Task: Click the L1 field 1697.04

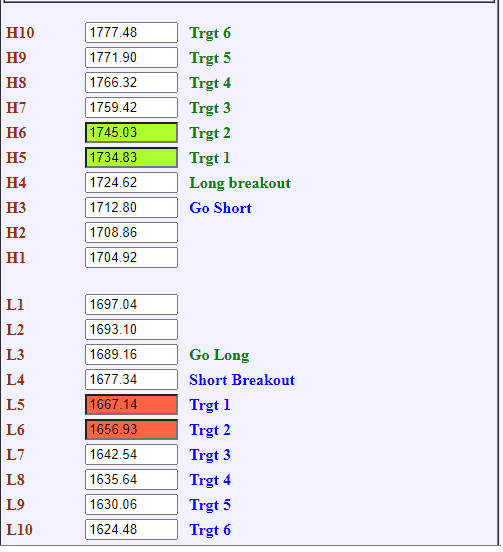Action: click(131, 305)
